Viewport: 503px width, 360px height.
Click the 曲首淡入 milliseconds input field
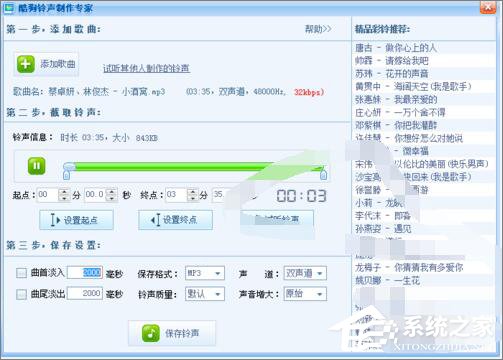[x=85, y=273]
